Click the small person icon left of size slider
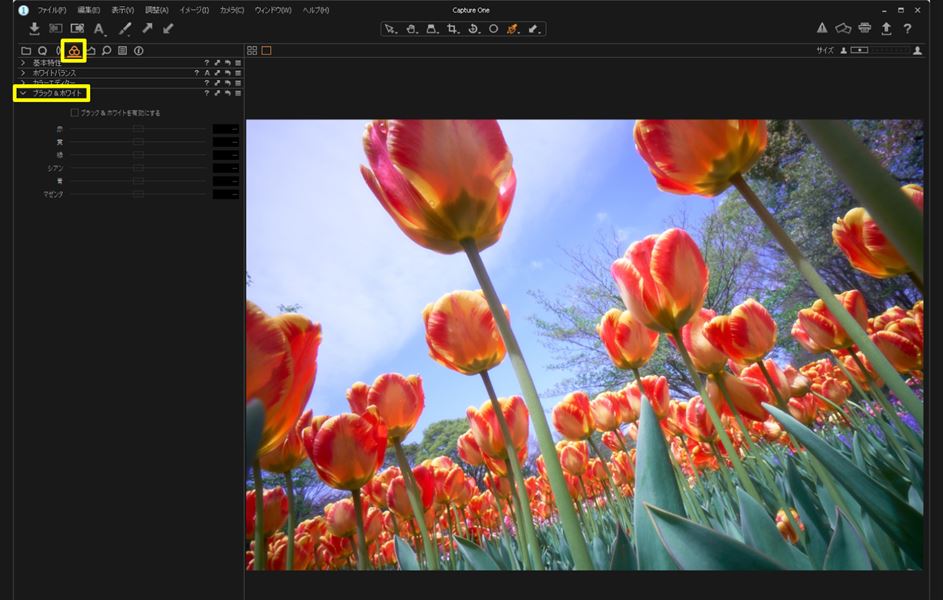This screenshot has height=600, width=943. point(843,51)
